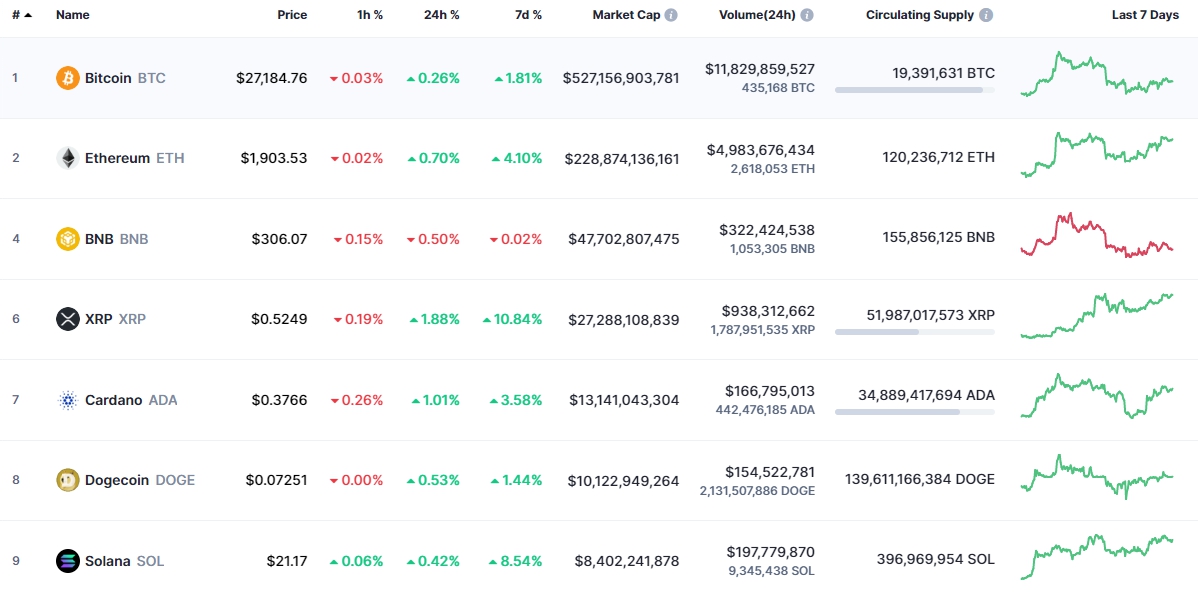This screenshot has width=1198, height=597.
Task: Click Ethereum market cap $228,874,136,161
Action: click(x=622, y=158)
